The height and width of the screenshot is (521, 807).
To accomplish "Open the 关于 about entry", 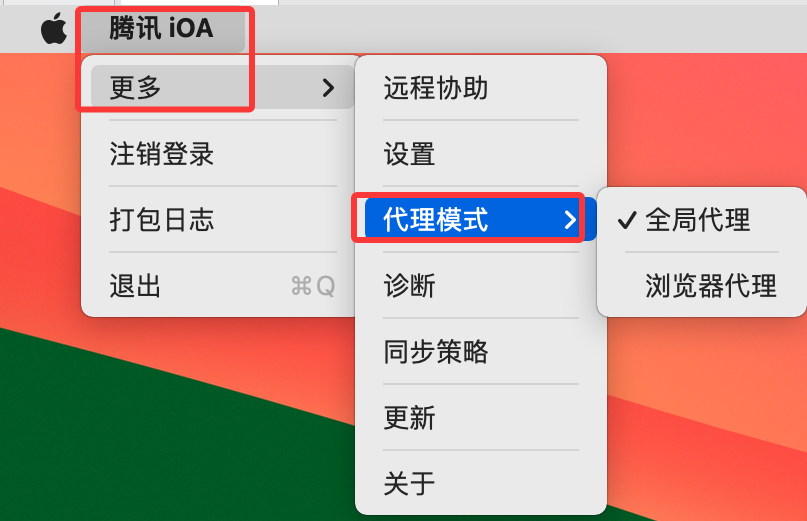I will point(481,483).
